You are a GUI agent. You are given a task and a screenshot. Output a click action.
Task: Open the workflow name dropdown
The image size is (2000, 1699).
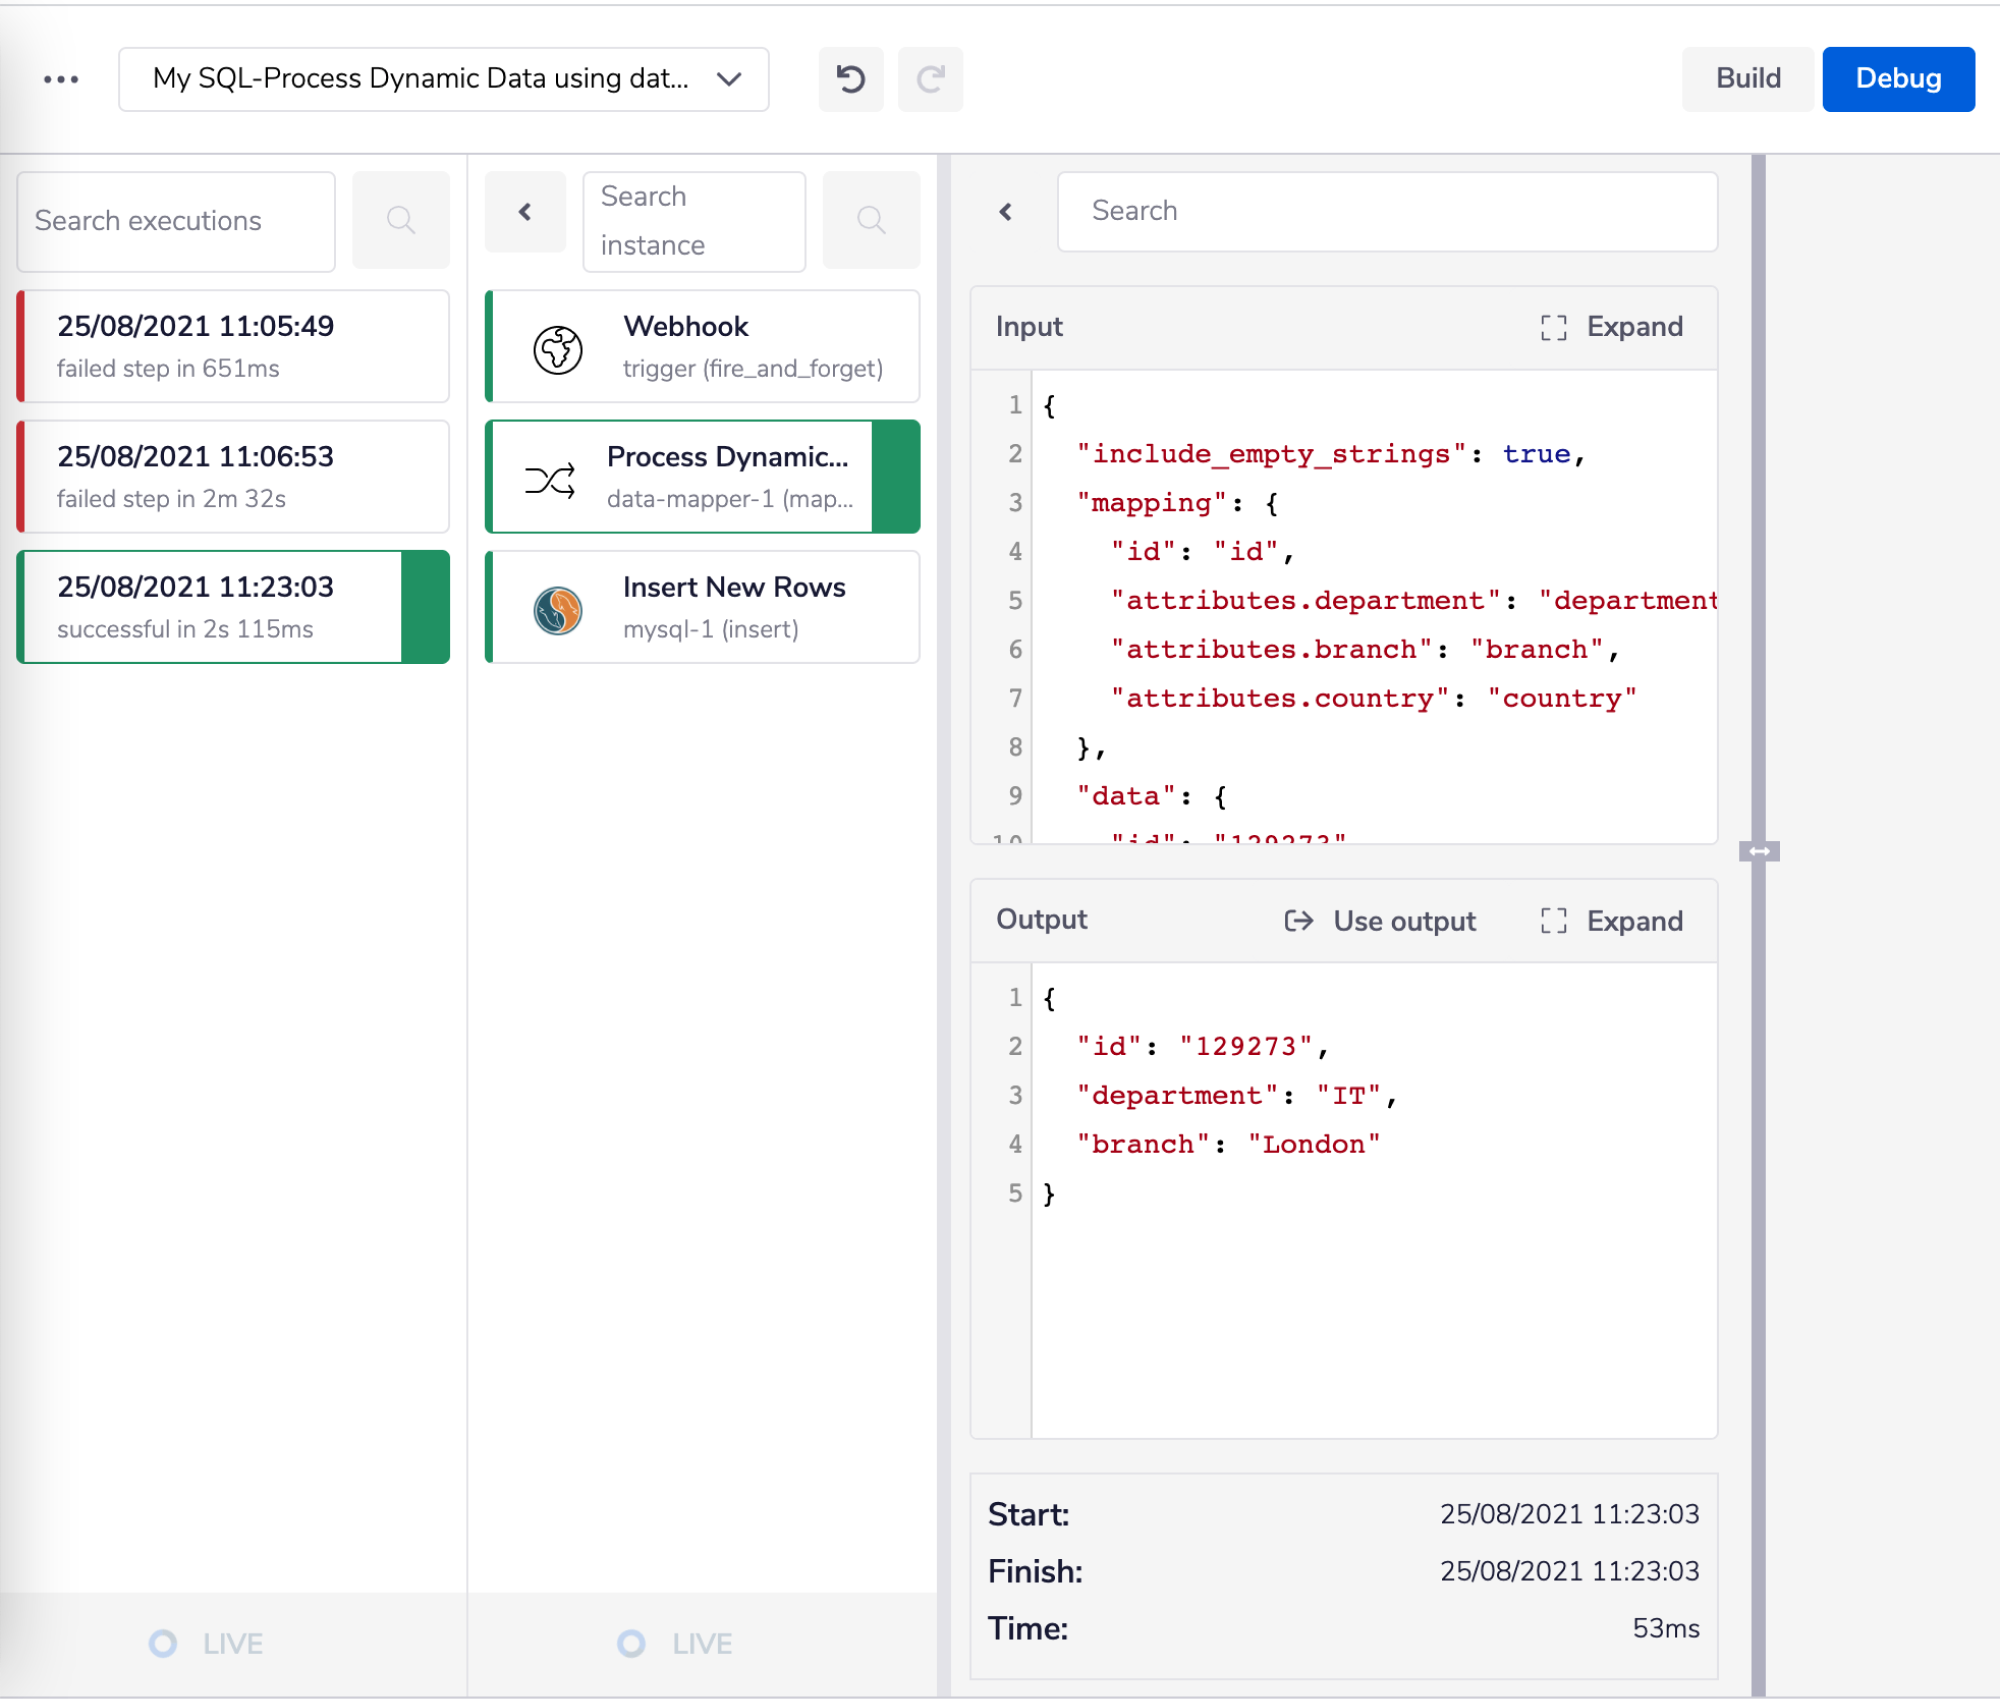pyautogui.click(x=729, y=79)
